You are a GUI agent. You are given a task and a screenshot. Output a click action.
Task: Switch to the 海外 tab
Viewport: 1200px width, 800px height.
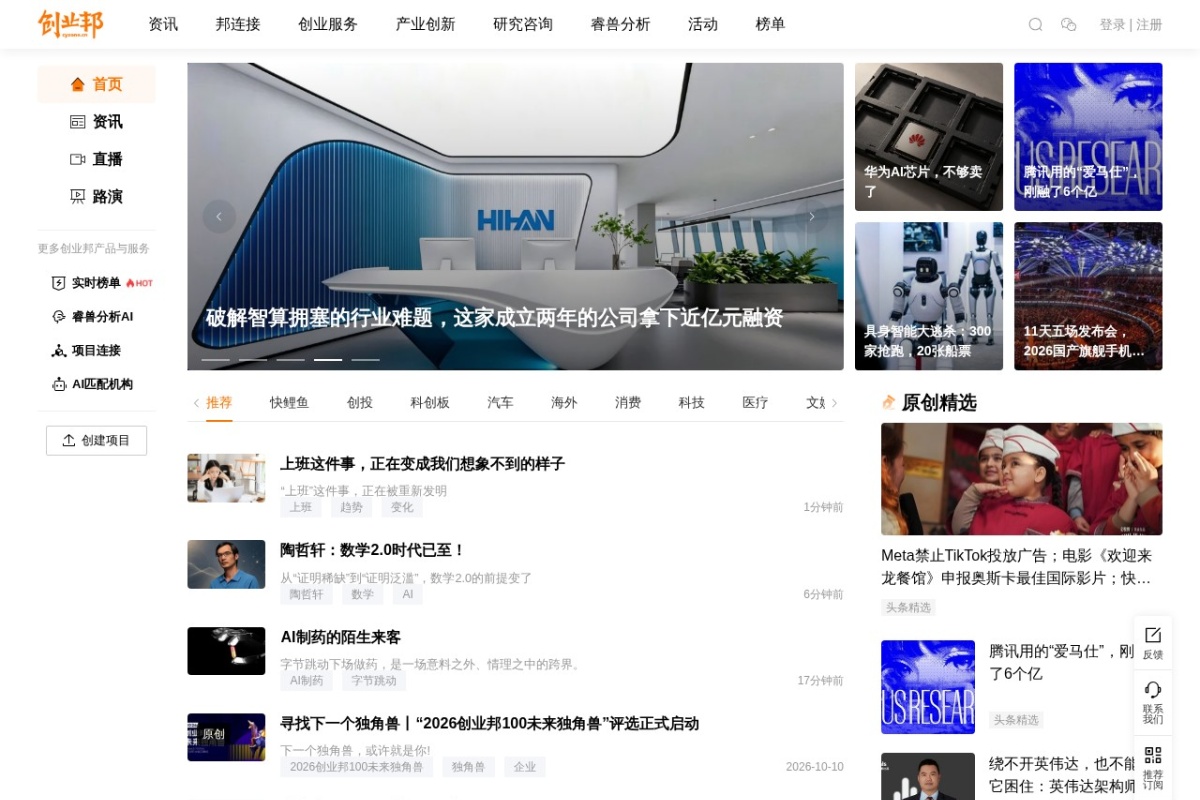point(564,402)
